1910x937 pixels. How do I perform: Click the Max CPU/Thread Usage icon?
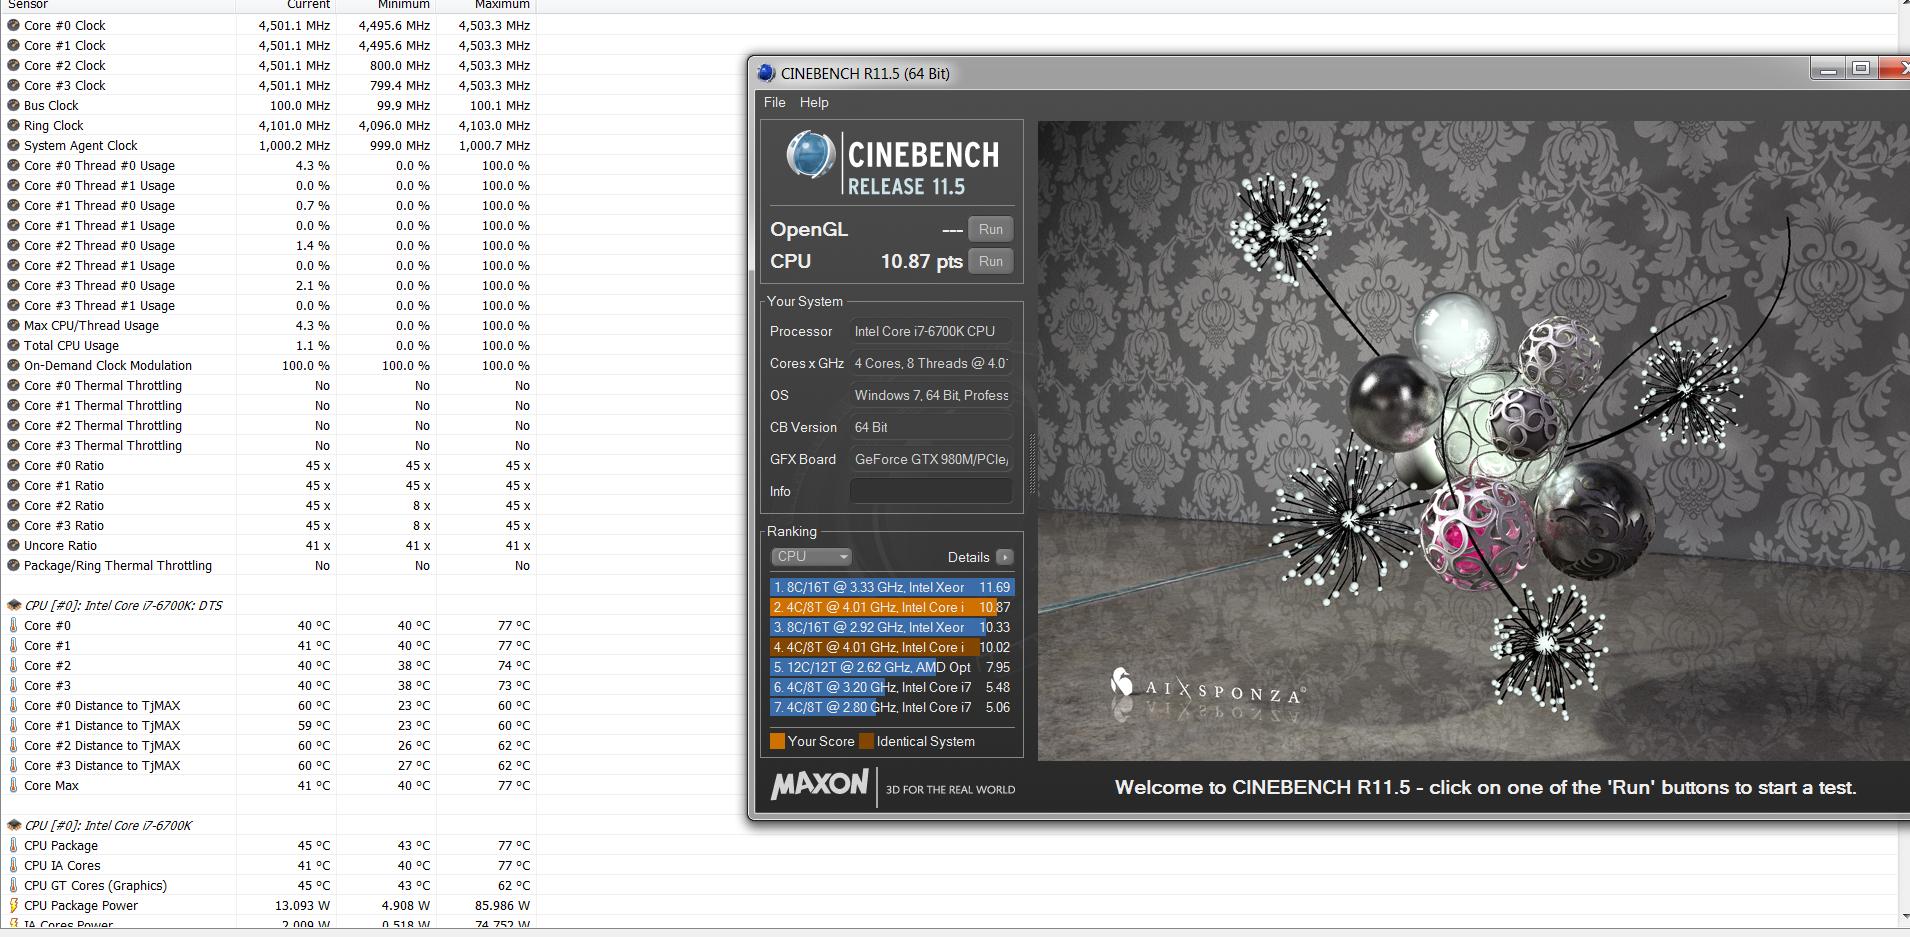point(13,325)
